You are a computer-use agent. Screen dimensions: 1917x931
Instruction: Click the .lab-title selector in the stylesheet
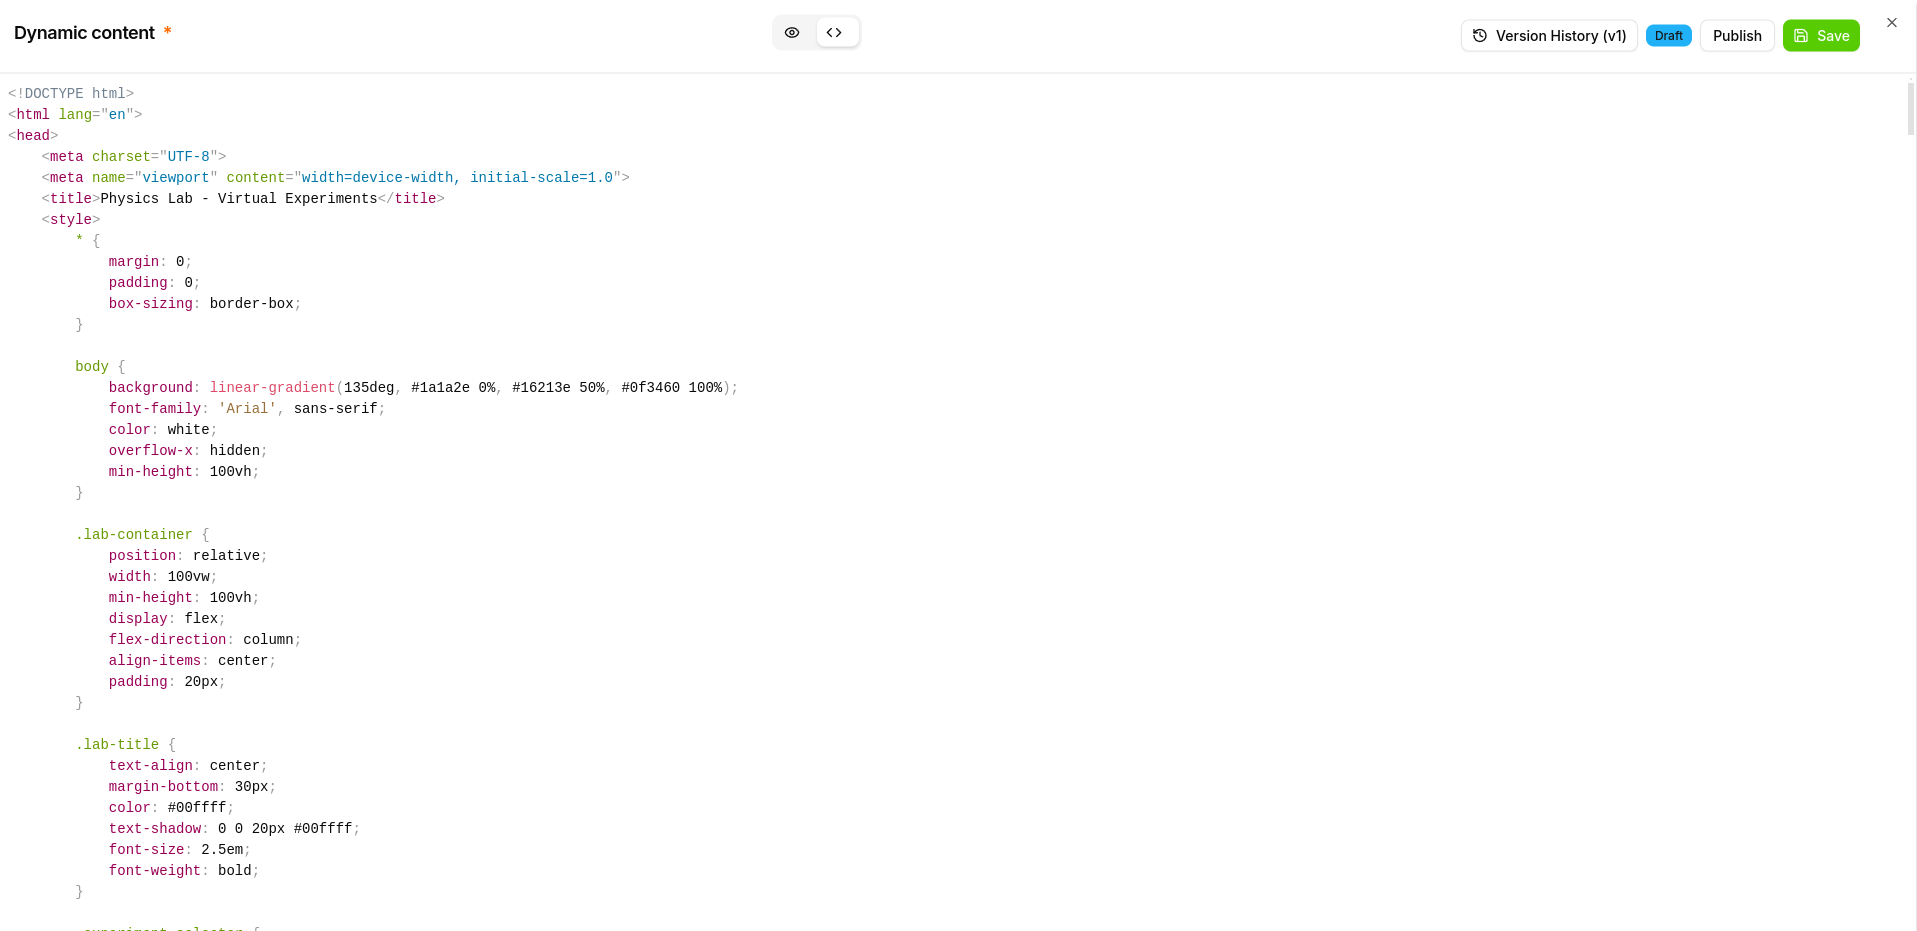coord(117,744)
